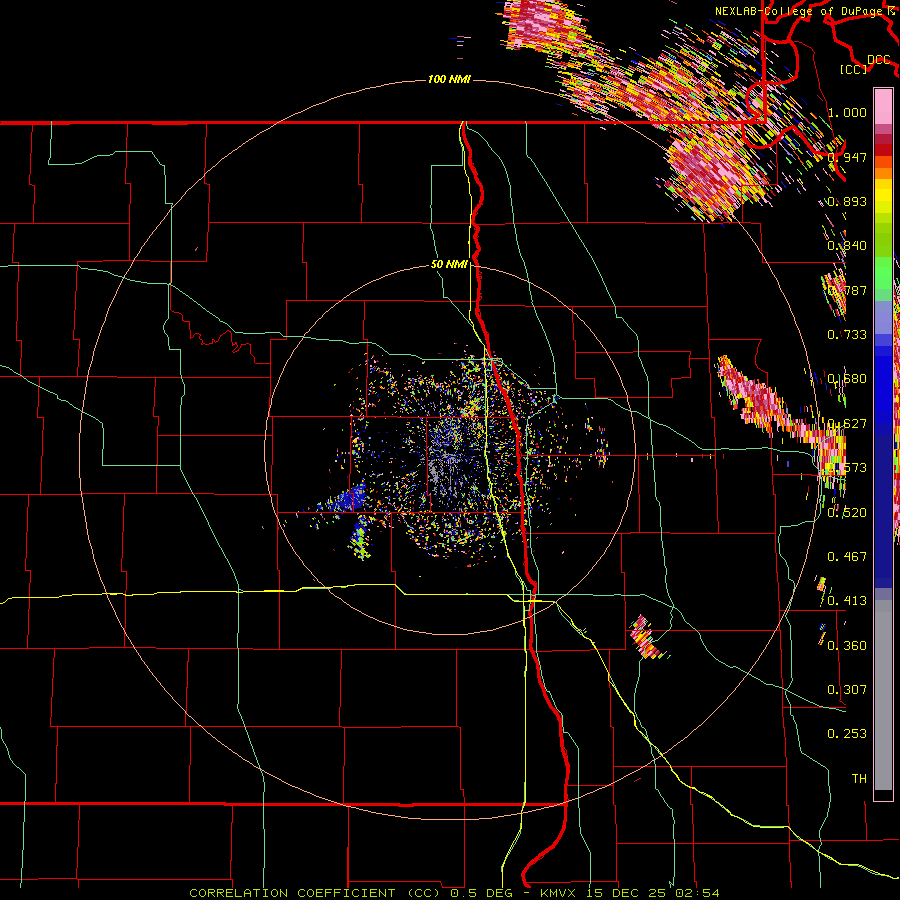Click the [CC] legend unit label

pyautogui.click(x=854, y=69)
